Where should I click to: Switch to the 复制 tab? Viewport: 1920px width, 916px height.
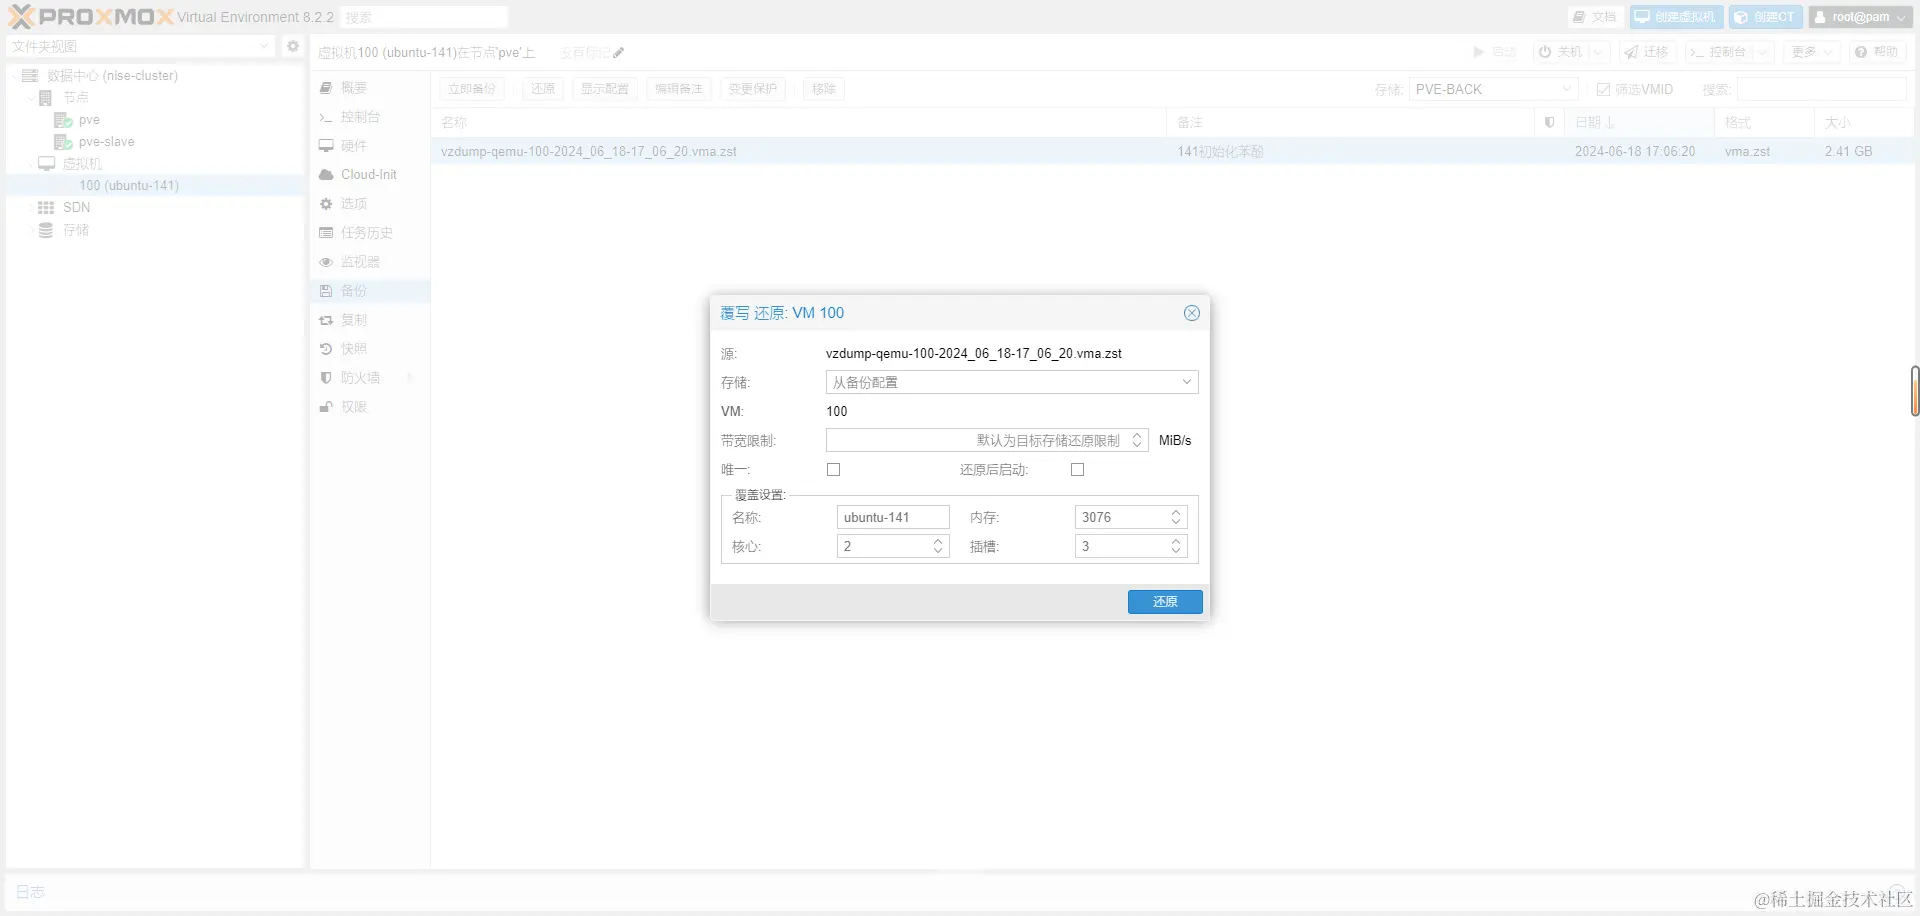tap(370, 320)
